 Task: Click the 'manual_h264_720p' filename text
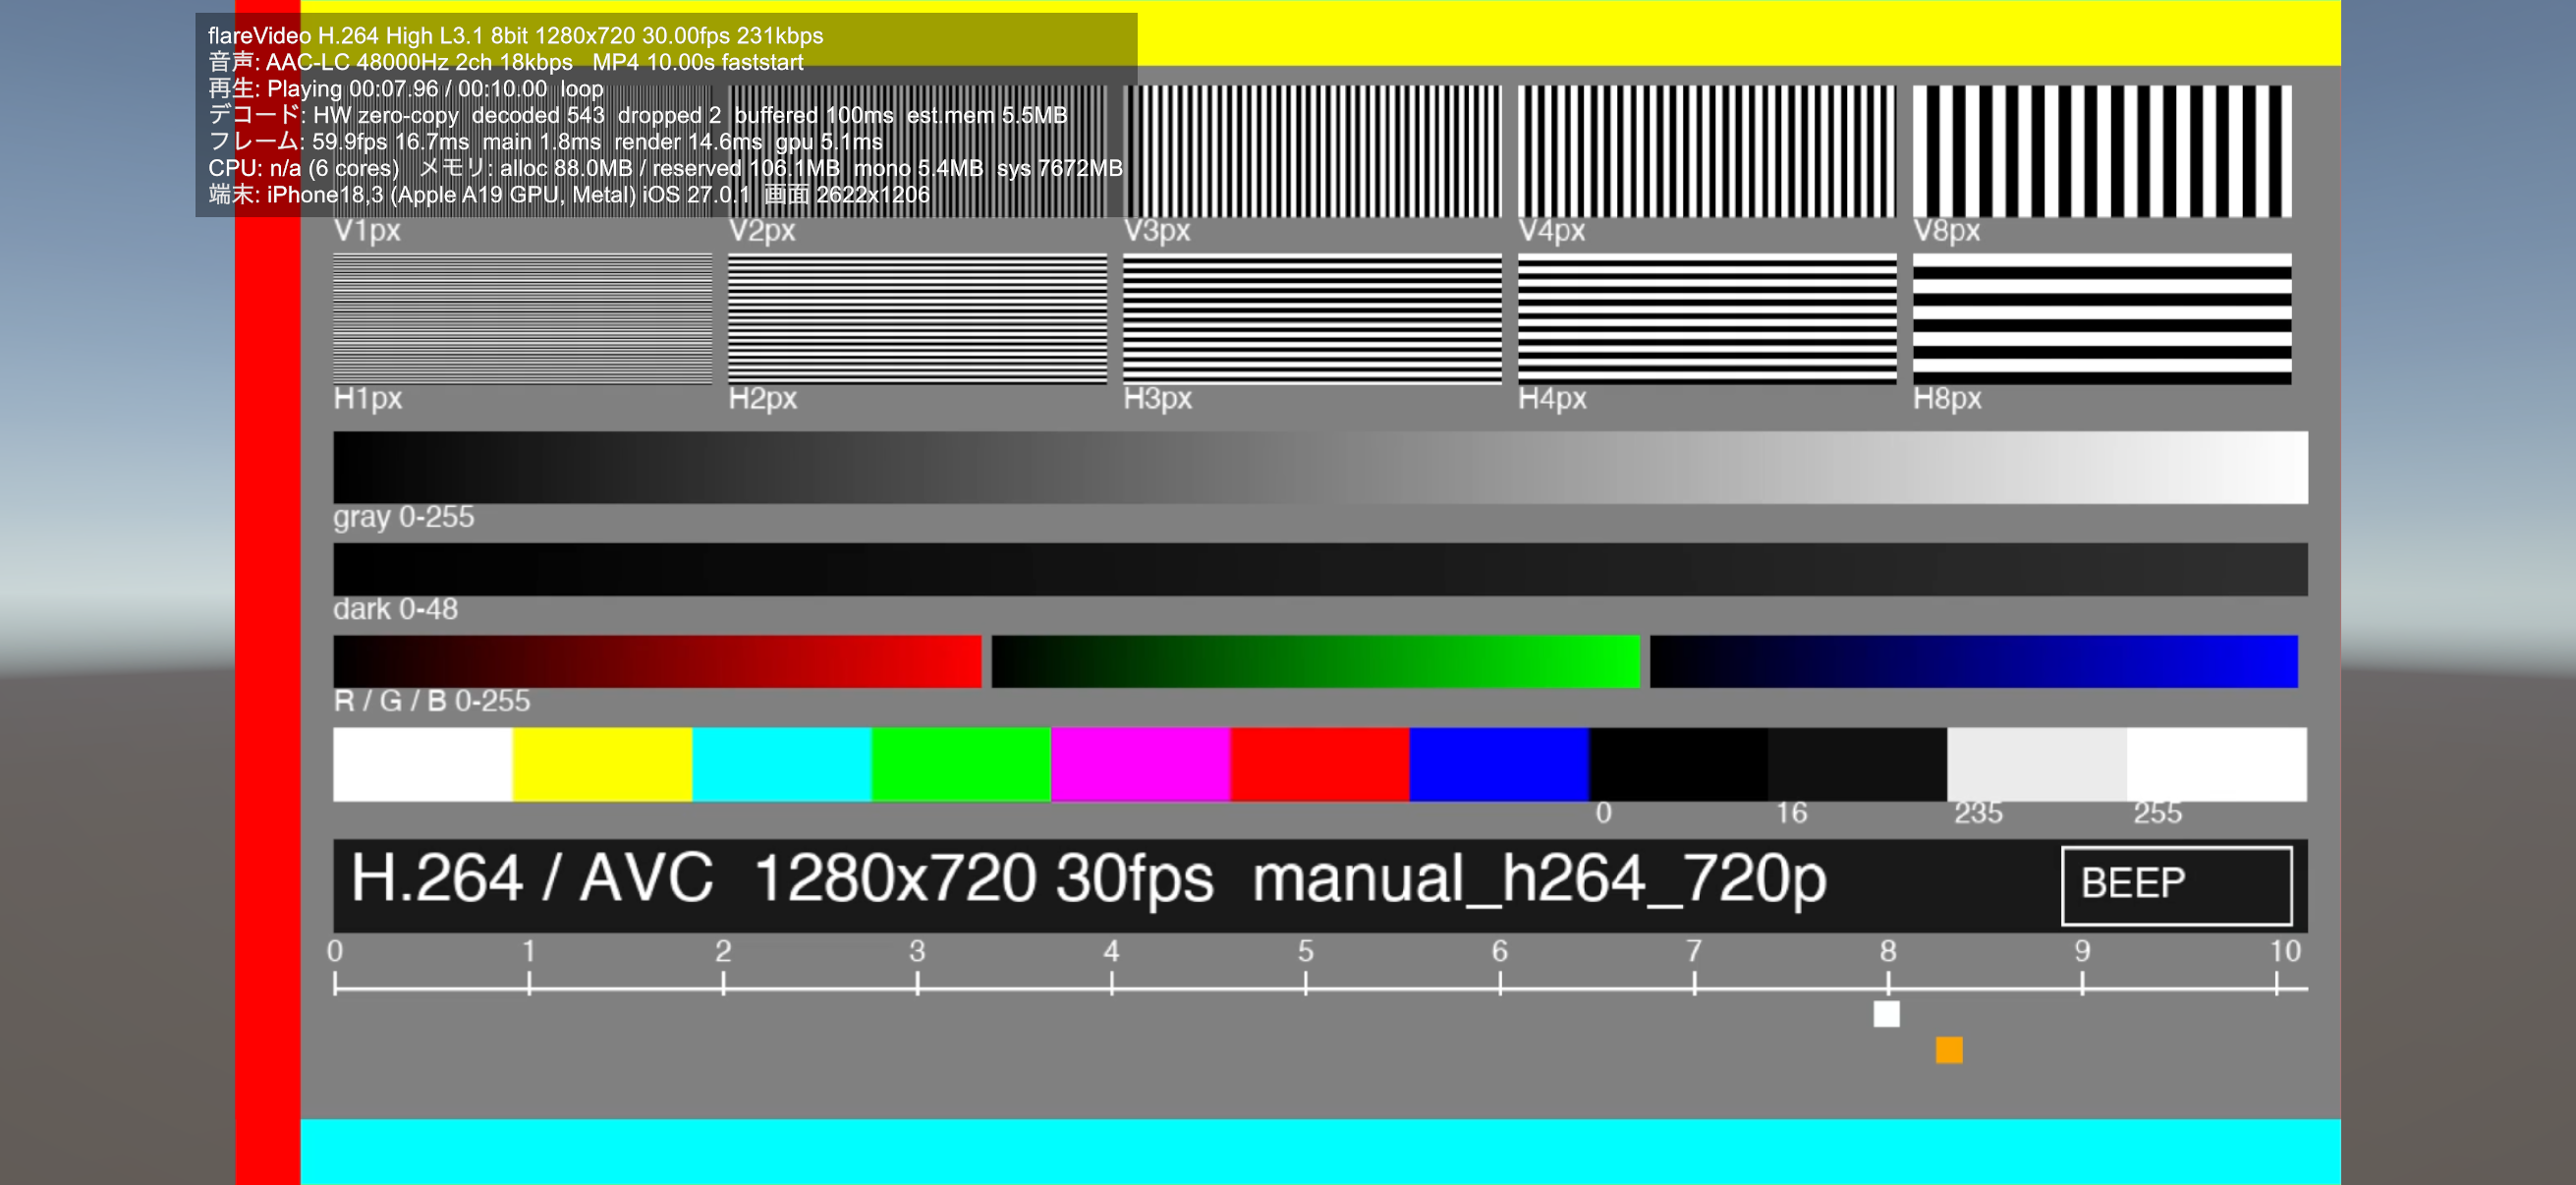[x=1539, y=881]
